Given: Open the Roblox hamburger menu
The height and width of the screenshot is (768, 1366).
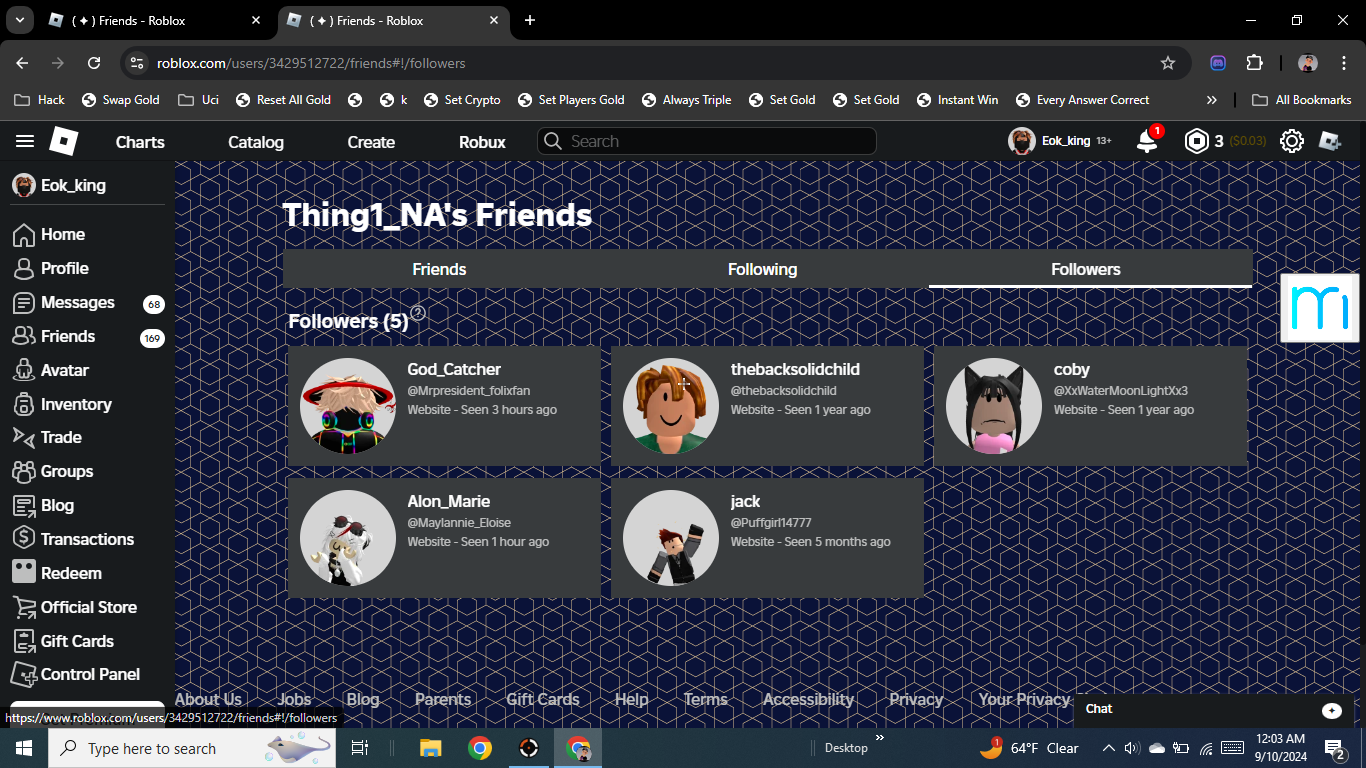Looking at the screenshot, I should point(25,142).
